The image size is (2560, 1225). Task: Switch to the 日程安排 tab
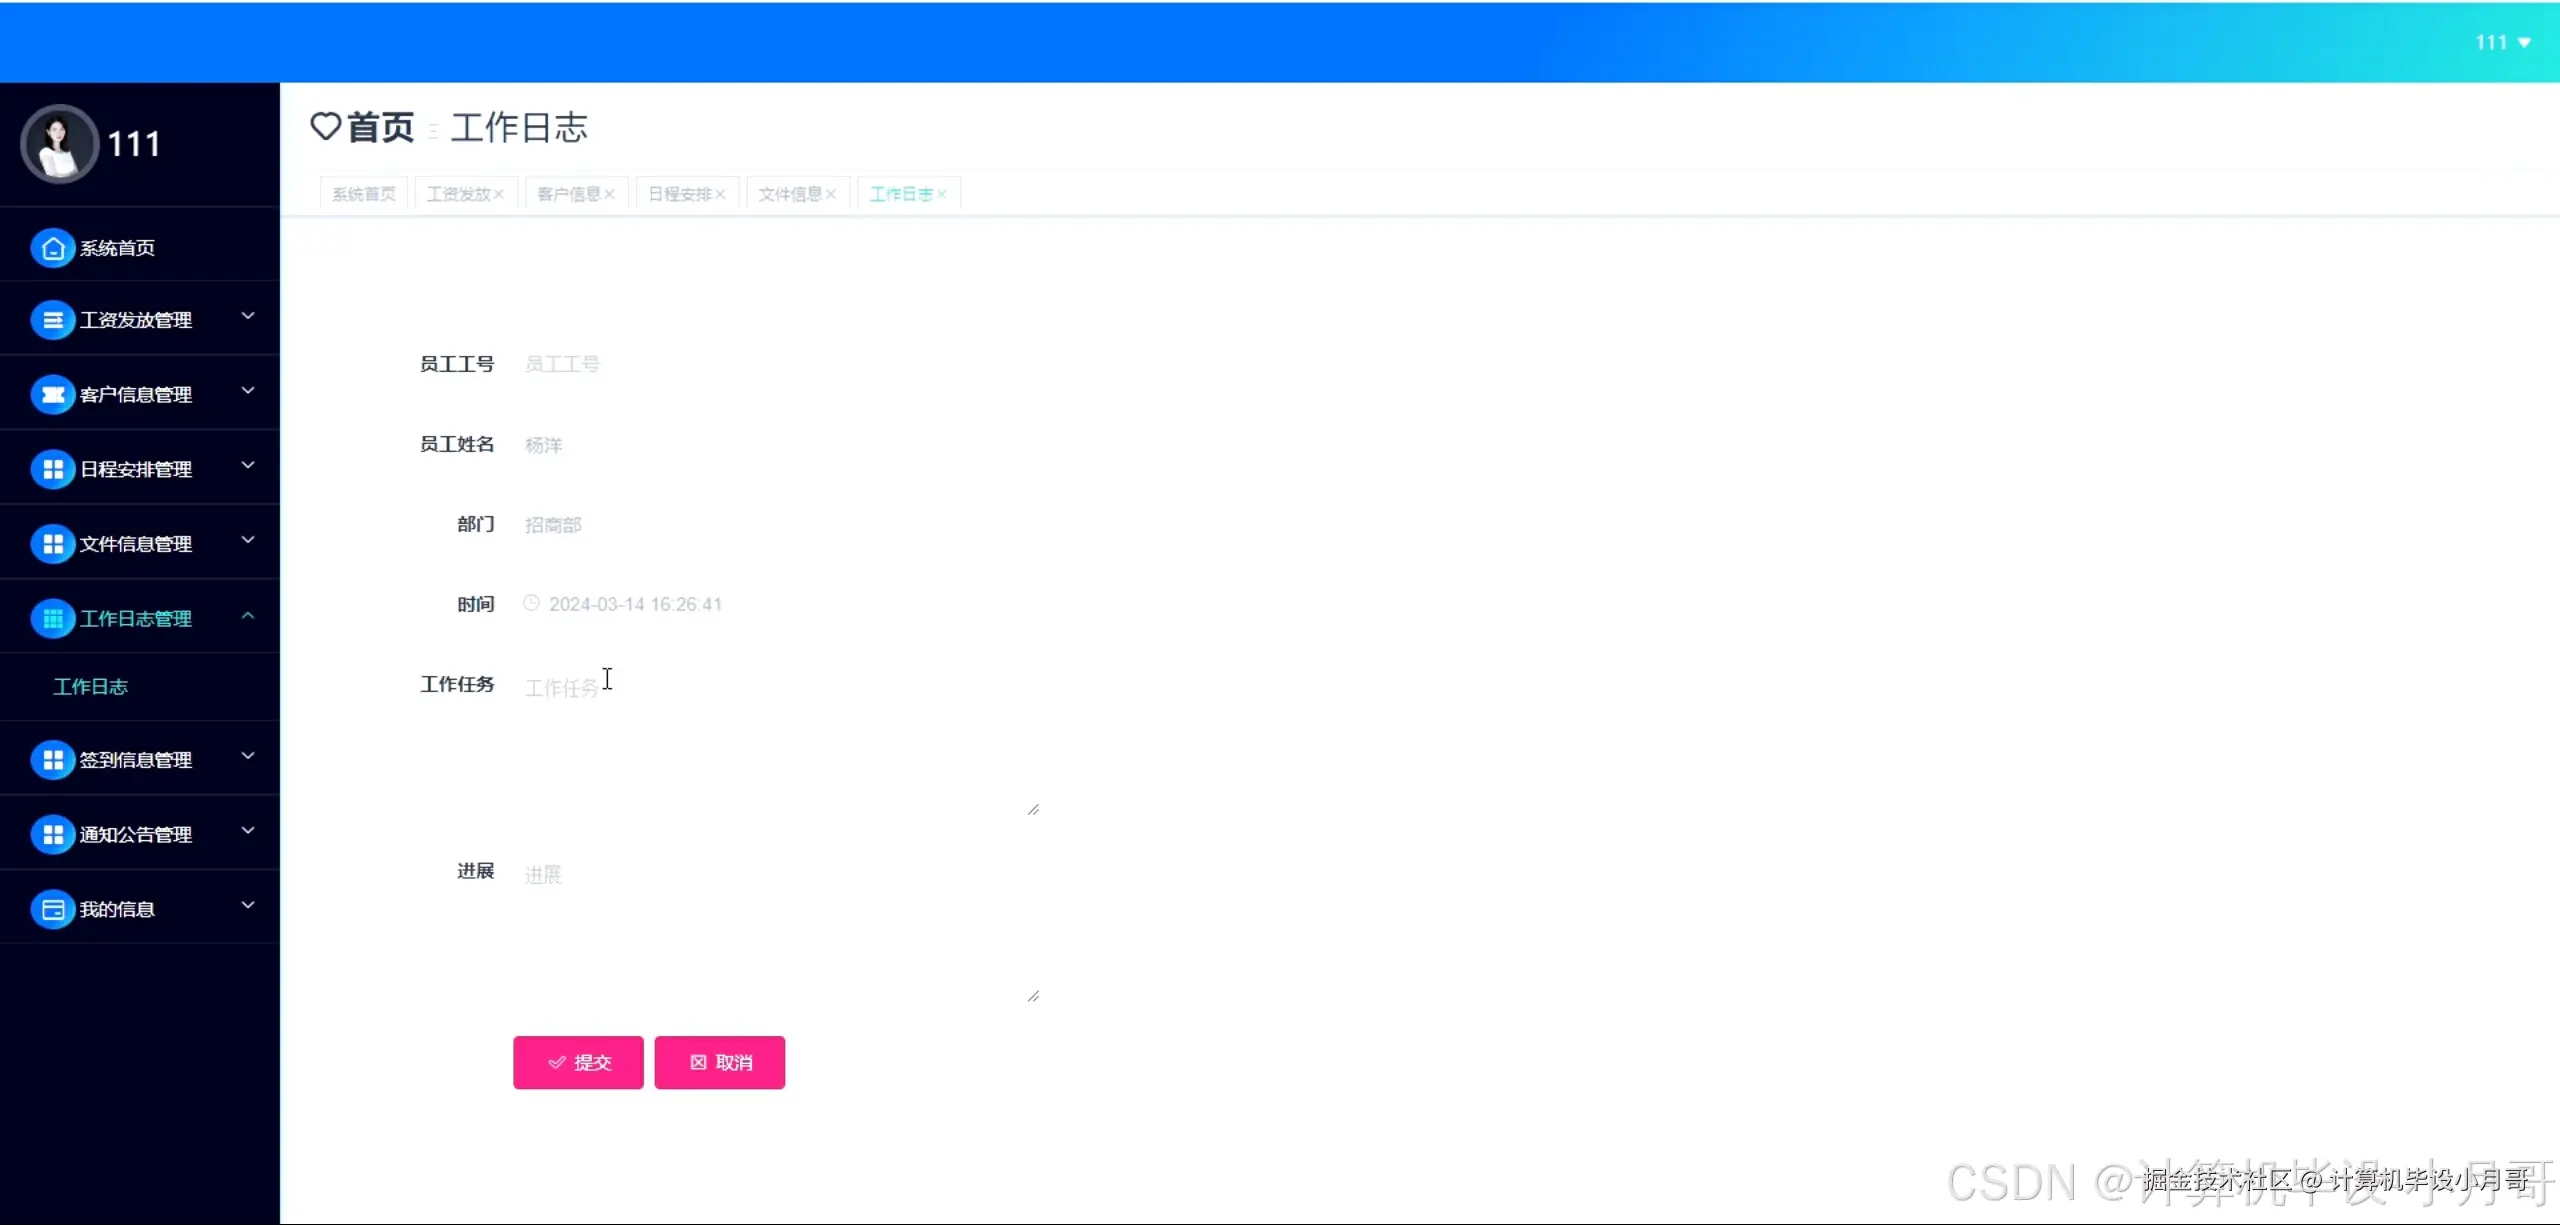679,194
